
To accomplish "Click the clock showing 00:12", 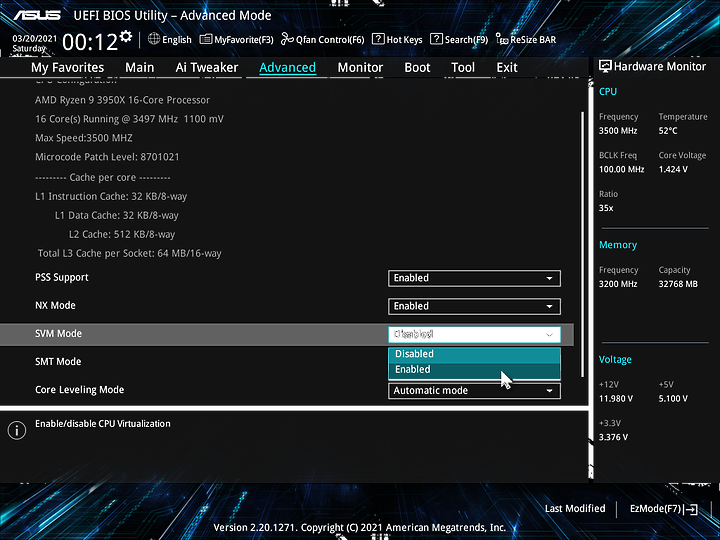I will point(90,43).
